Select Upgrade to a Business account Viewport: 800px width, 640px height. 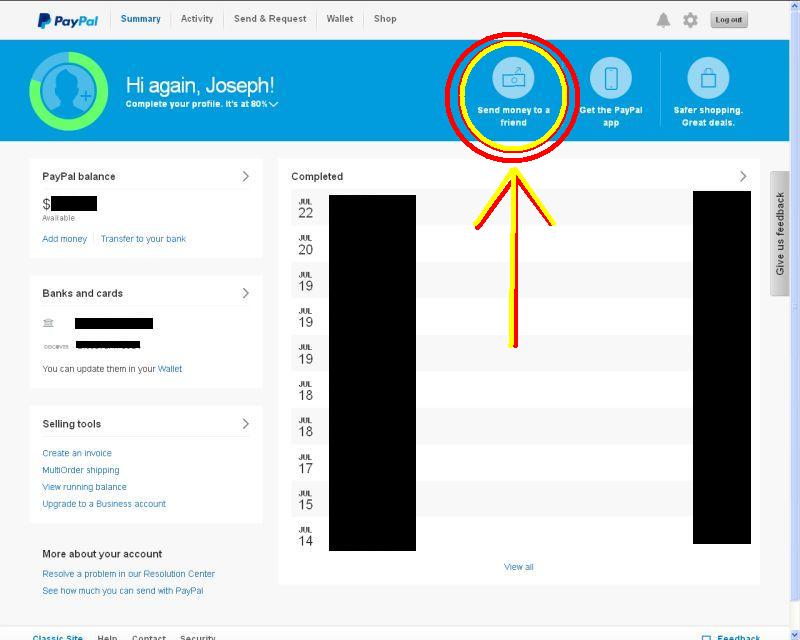pyautogui.click(x=104, y=504)
